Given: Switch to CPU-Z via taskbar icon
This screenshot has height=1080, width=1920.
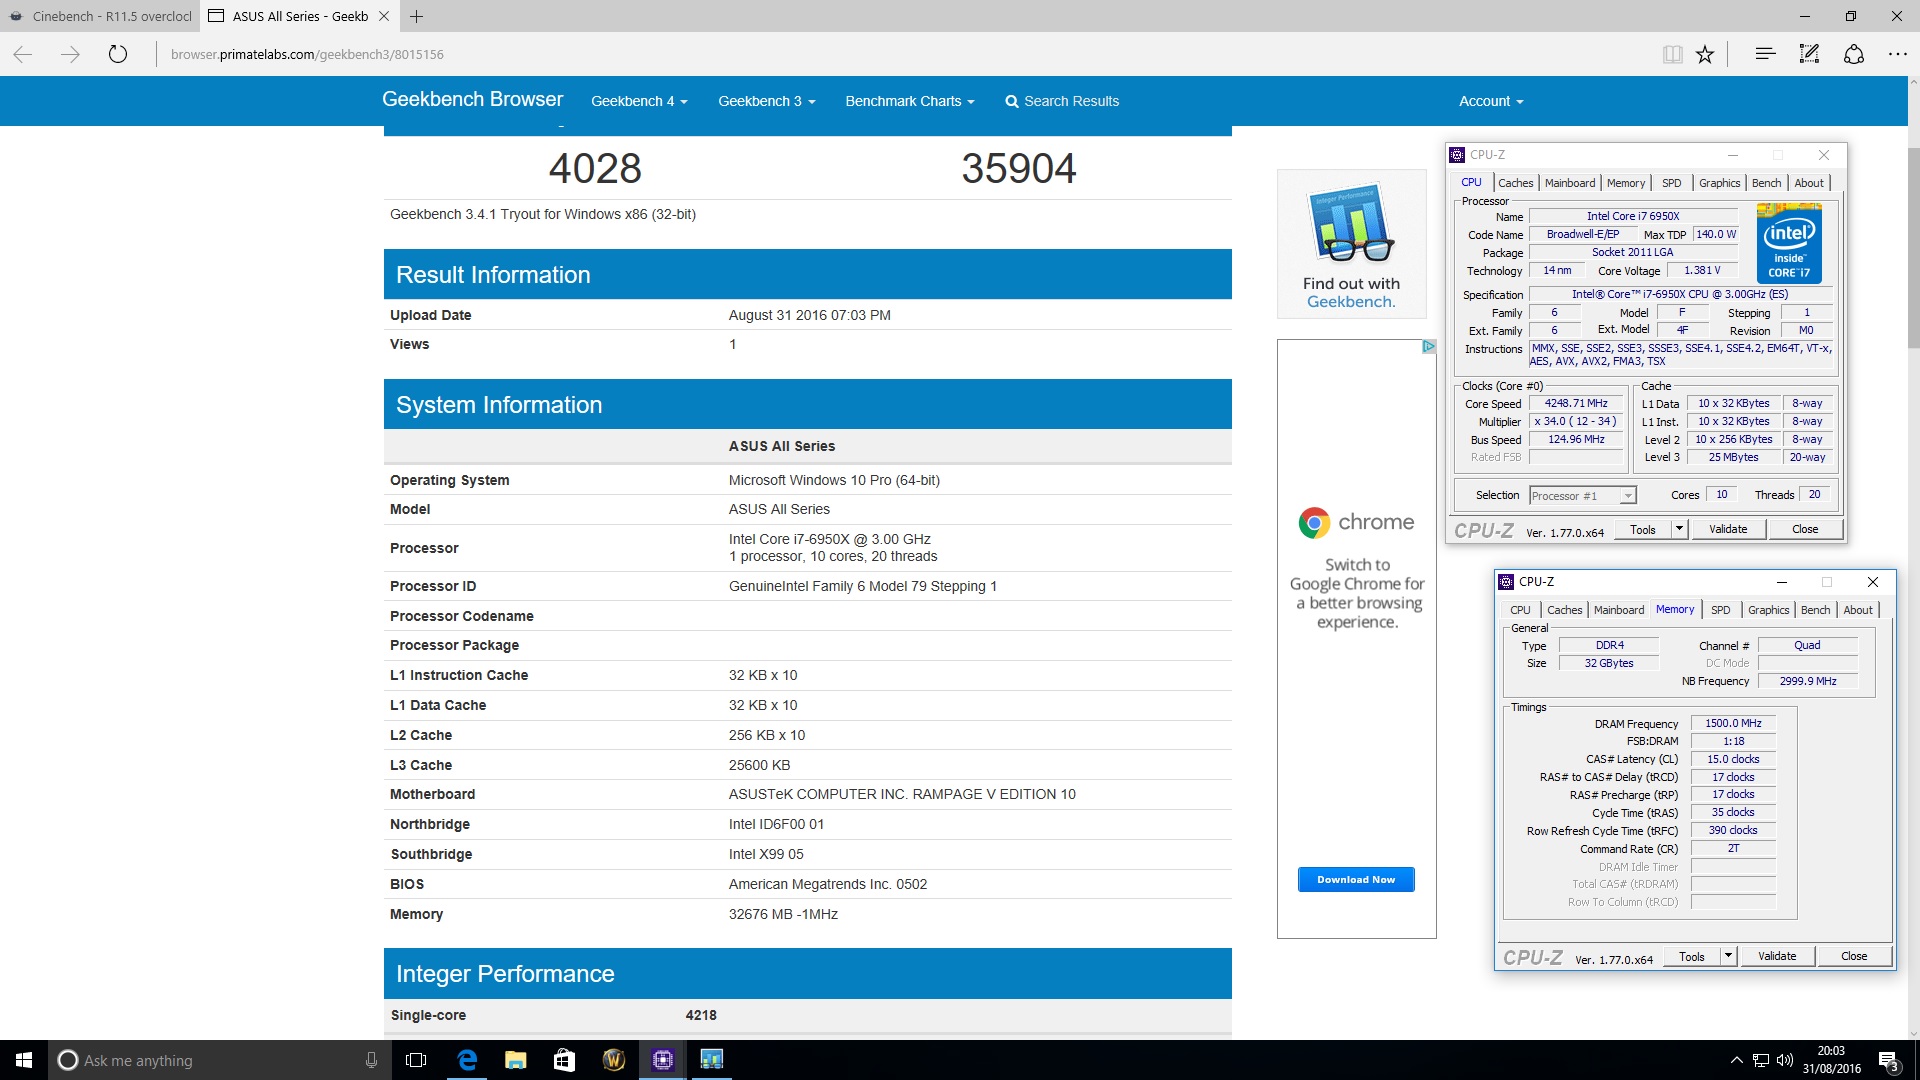Looking at the screenshot, I should (662, 1060).
